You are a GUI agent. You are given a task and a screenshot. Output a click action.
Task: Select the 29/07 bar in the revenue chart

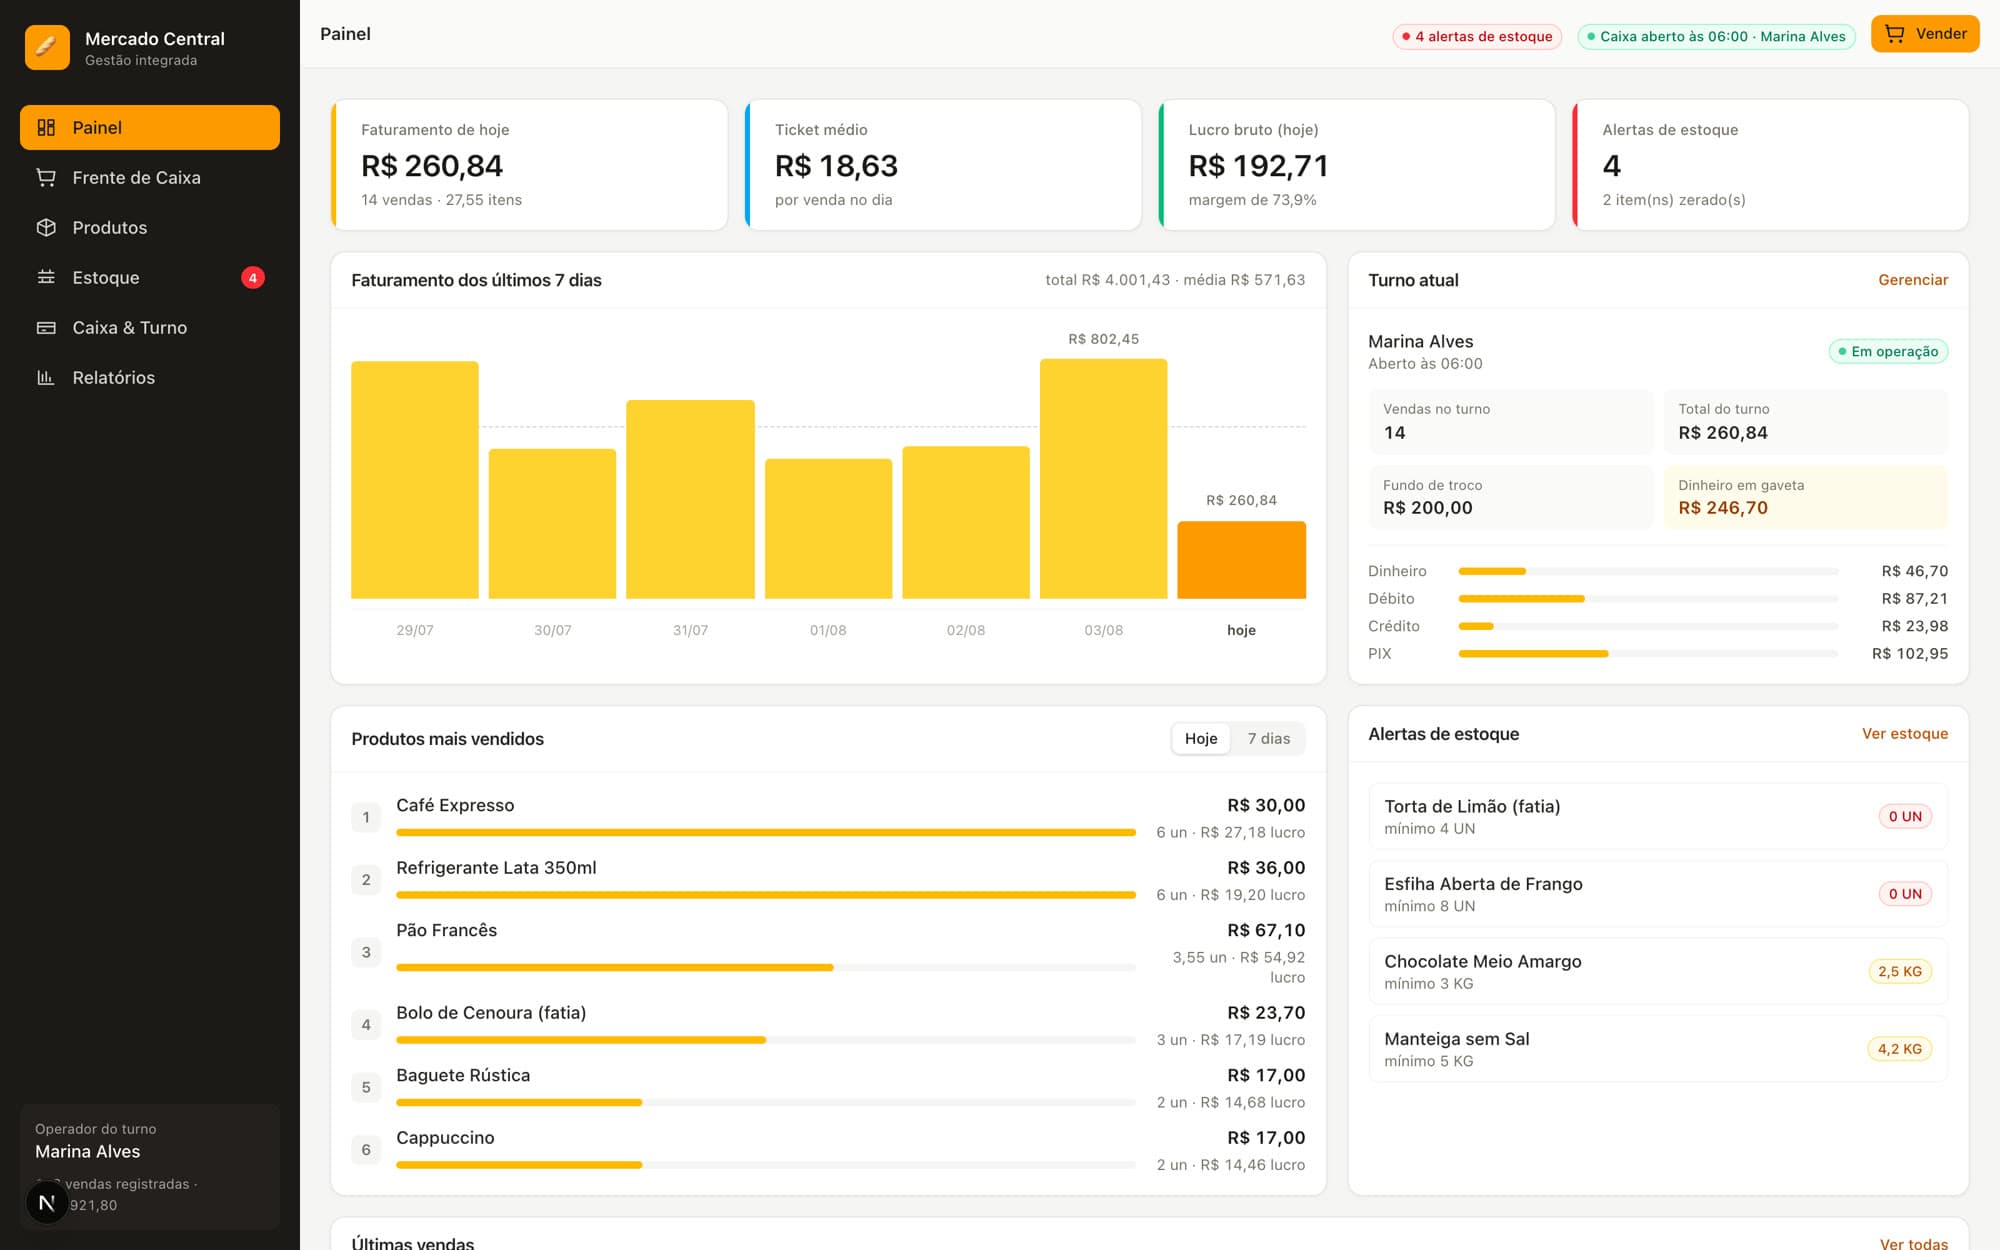click(x=415, y=480)
